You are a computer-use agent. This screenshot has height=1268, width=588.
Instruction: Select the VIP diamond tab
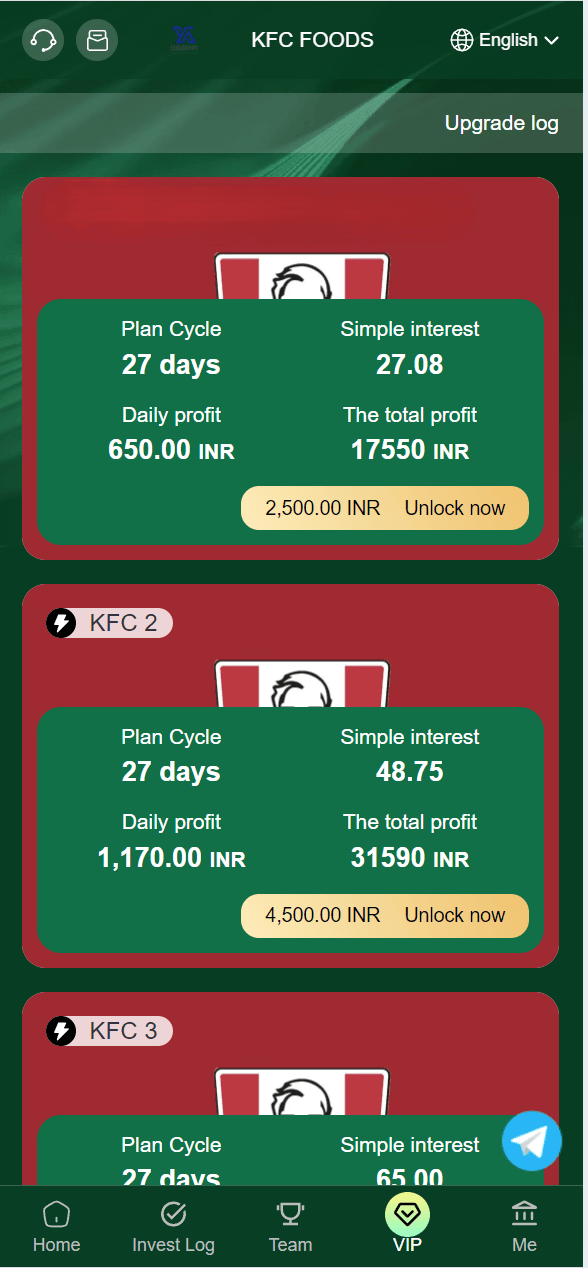click(407, 1224)
